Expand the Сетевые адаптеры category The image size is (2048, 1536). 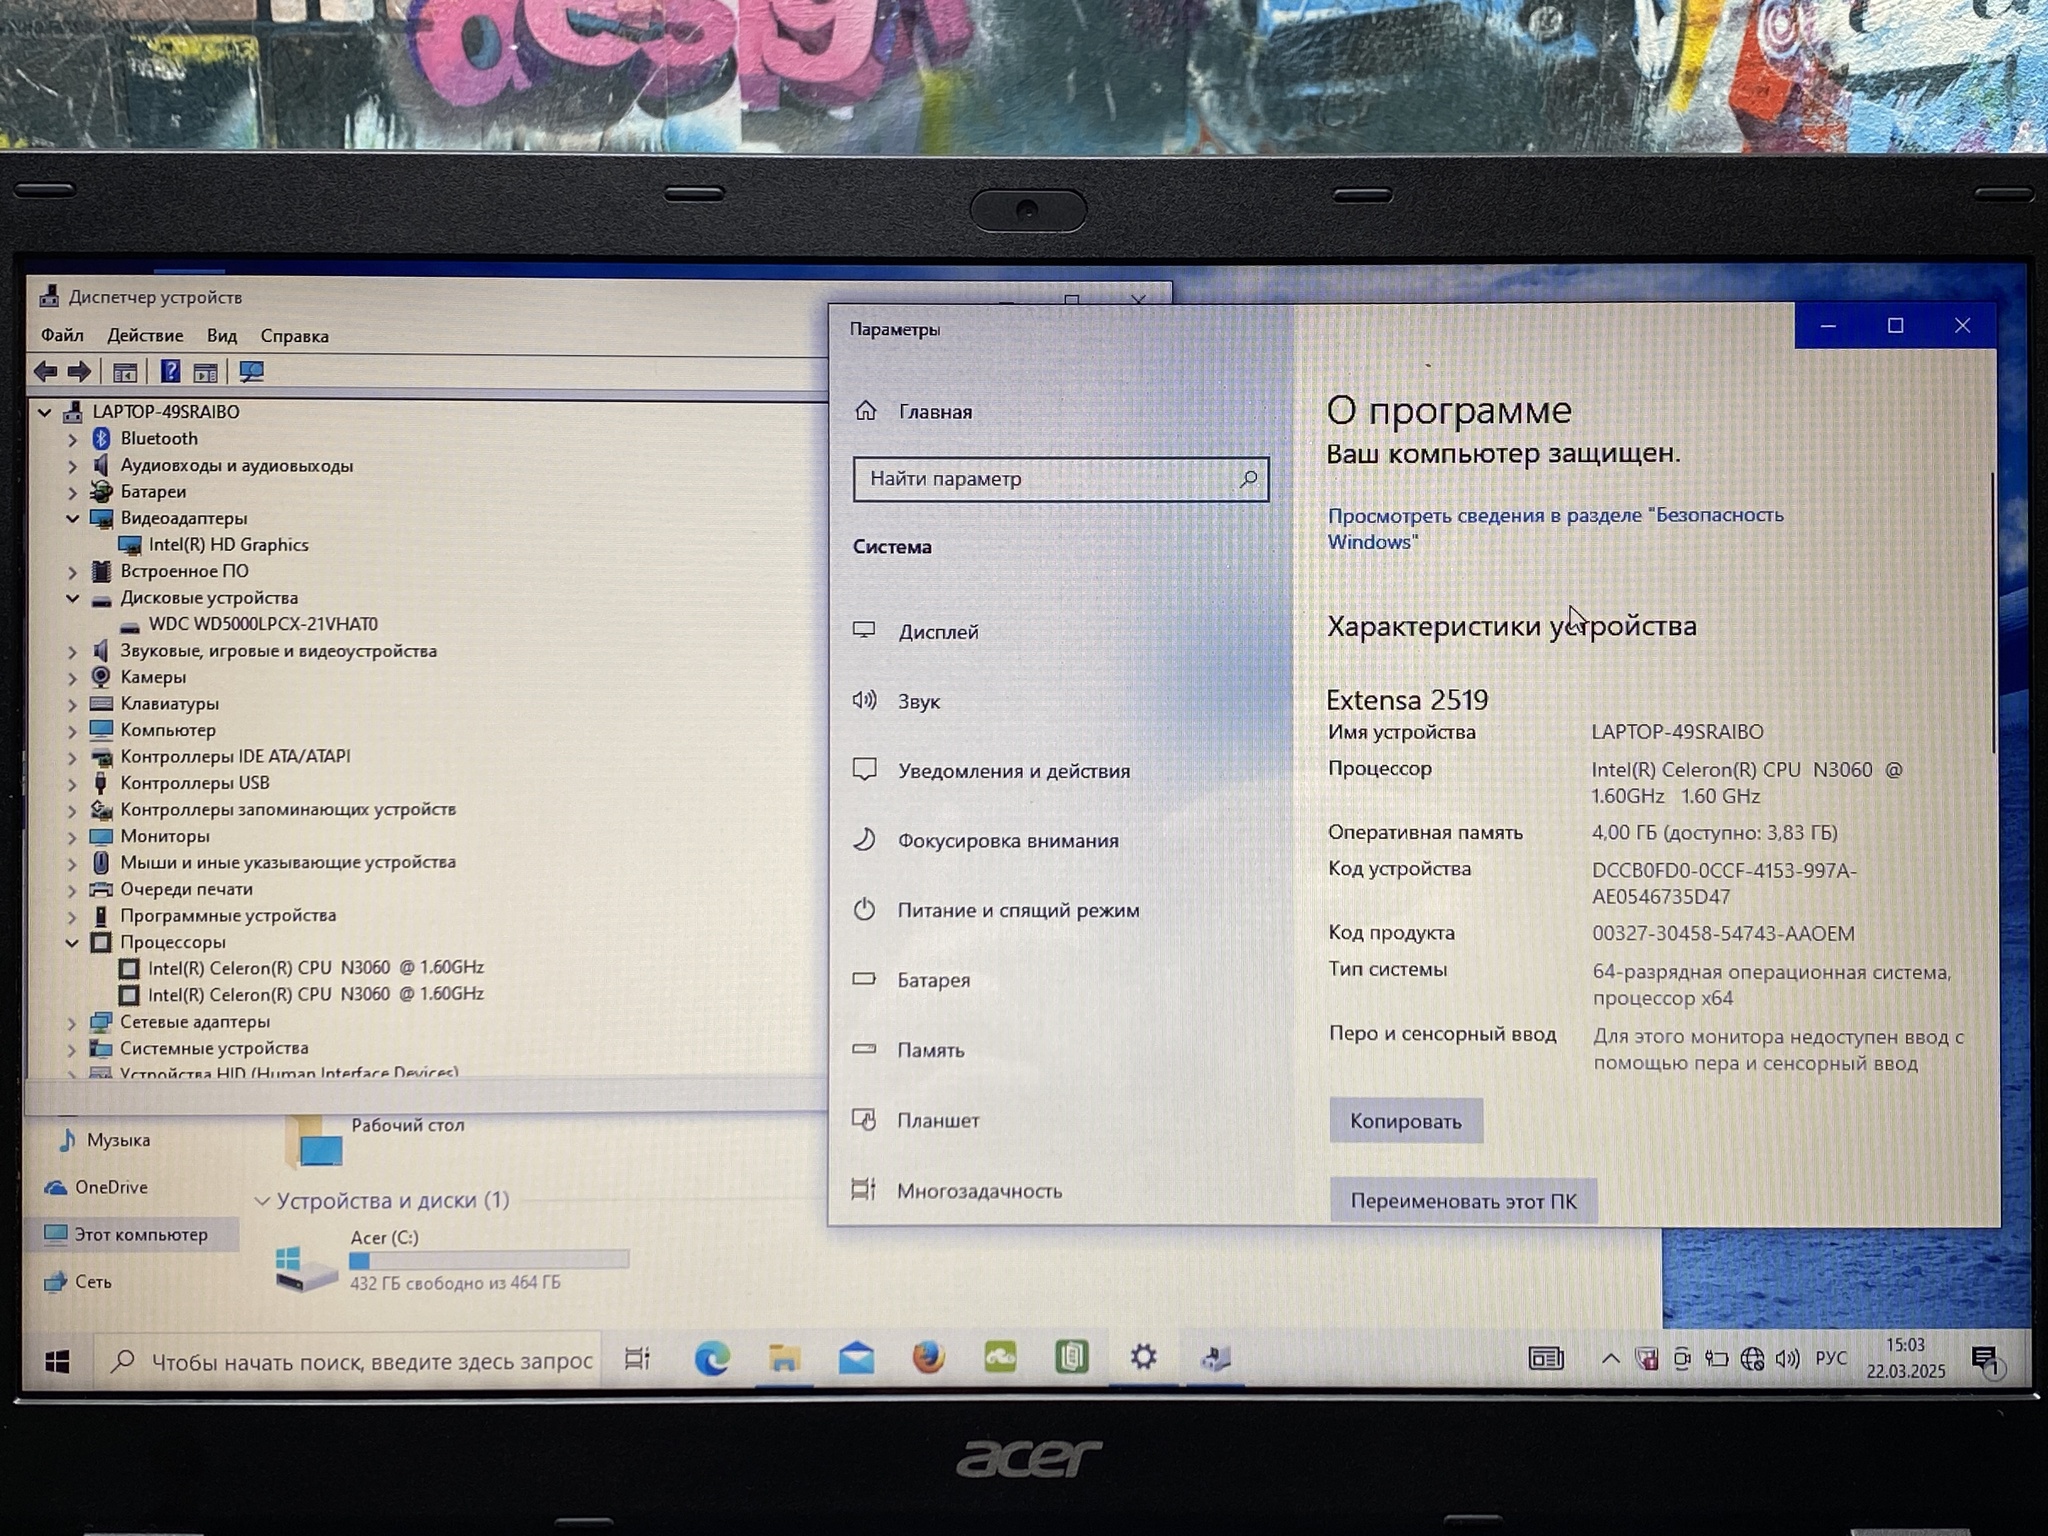tap(72, 1022)
